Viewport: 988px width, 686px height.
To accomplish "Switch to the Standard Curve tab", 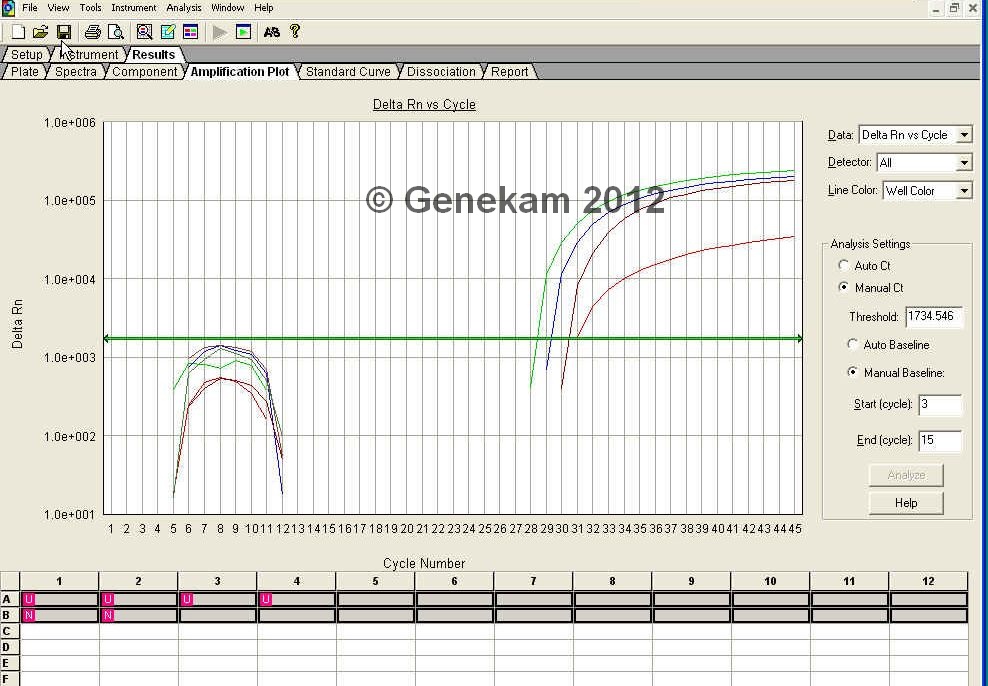I will pos(348,72).
